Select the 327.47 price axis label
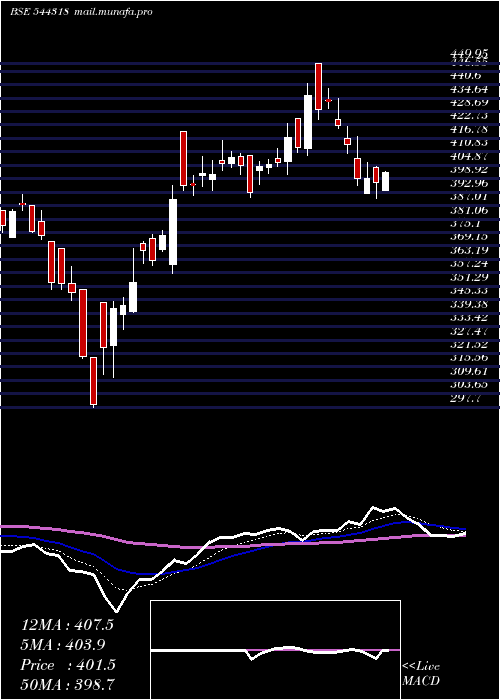The width and height of the screenshot is (500, 700). (x=469, y=331)
